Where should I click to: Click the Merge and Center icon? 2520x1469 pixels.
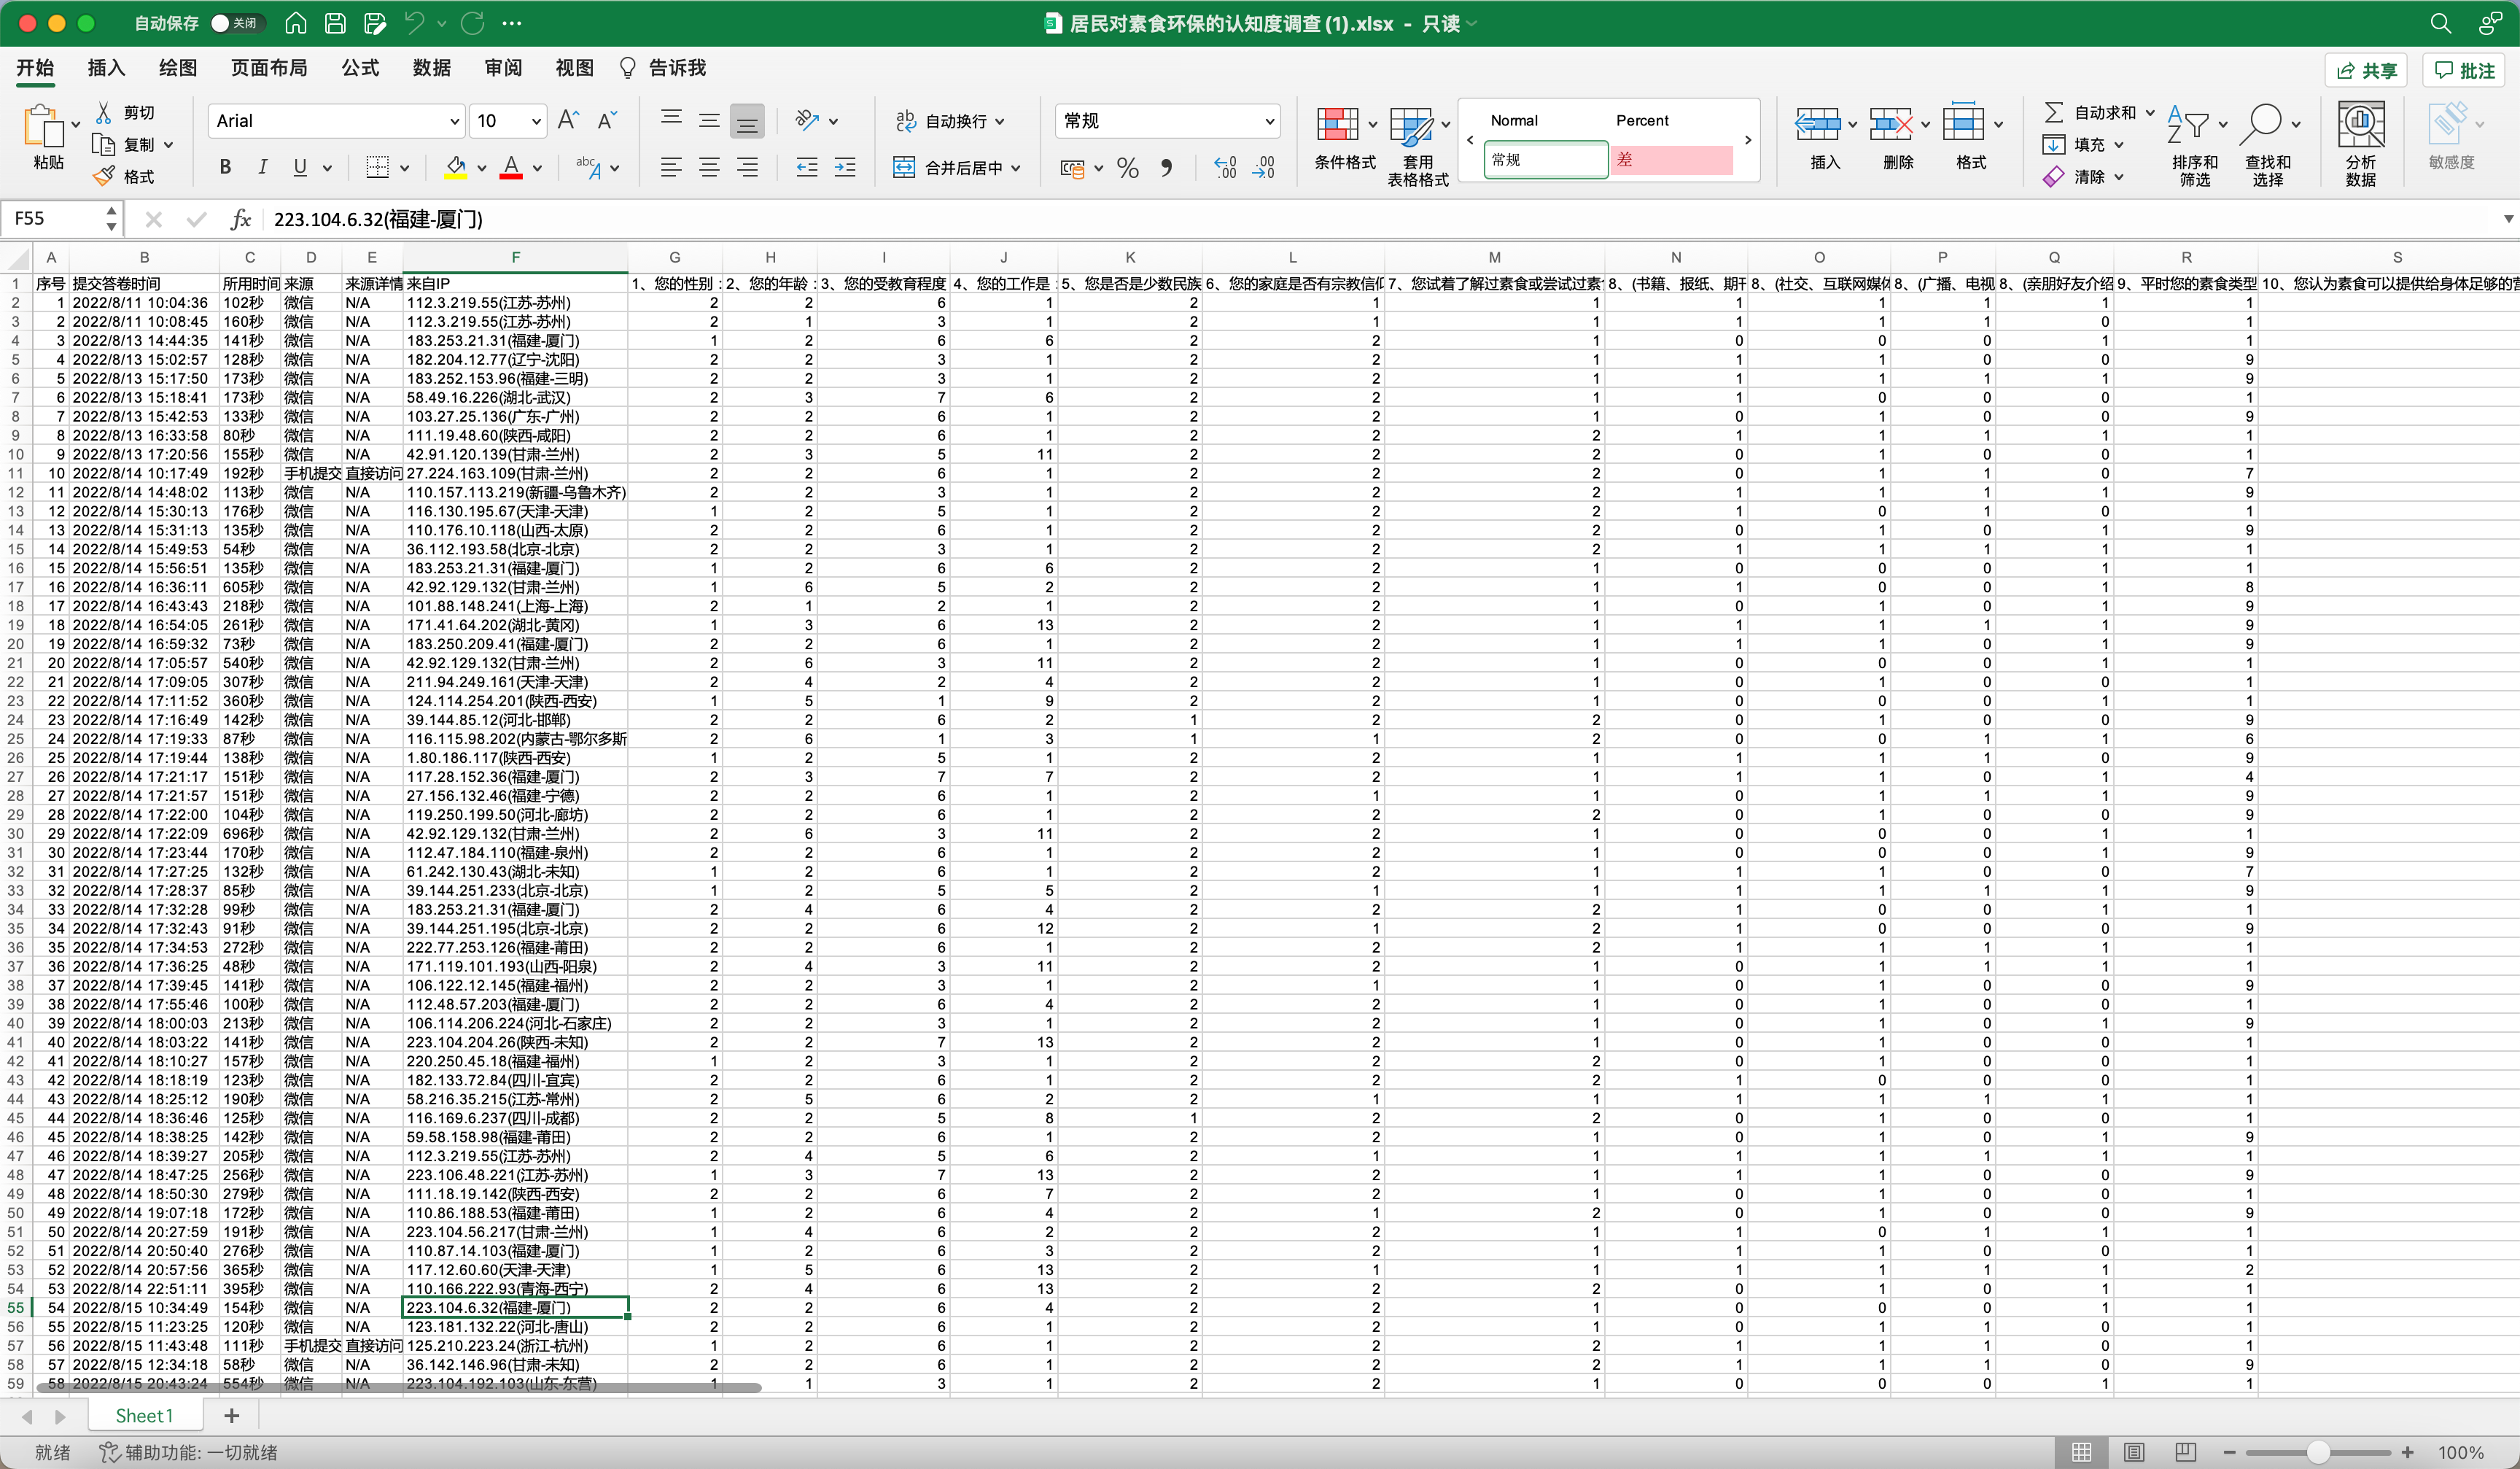(904, 167)
